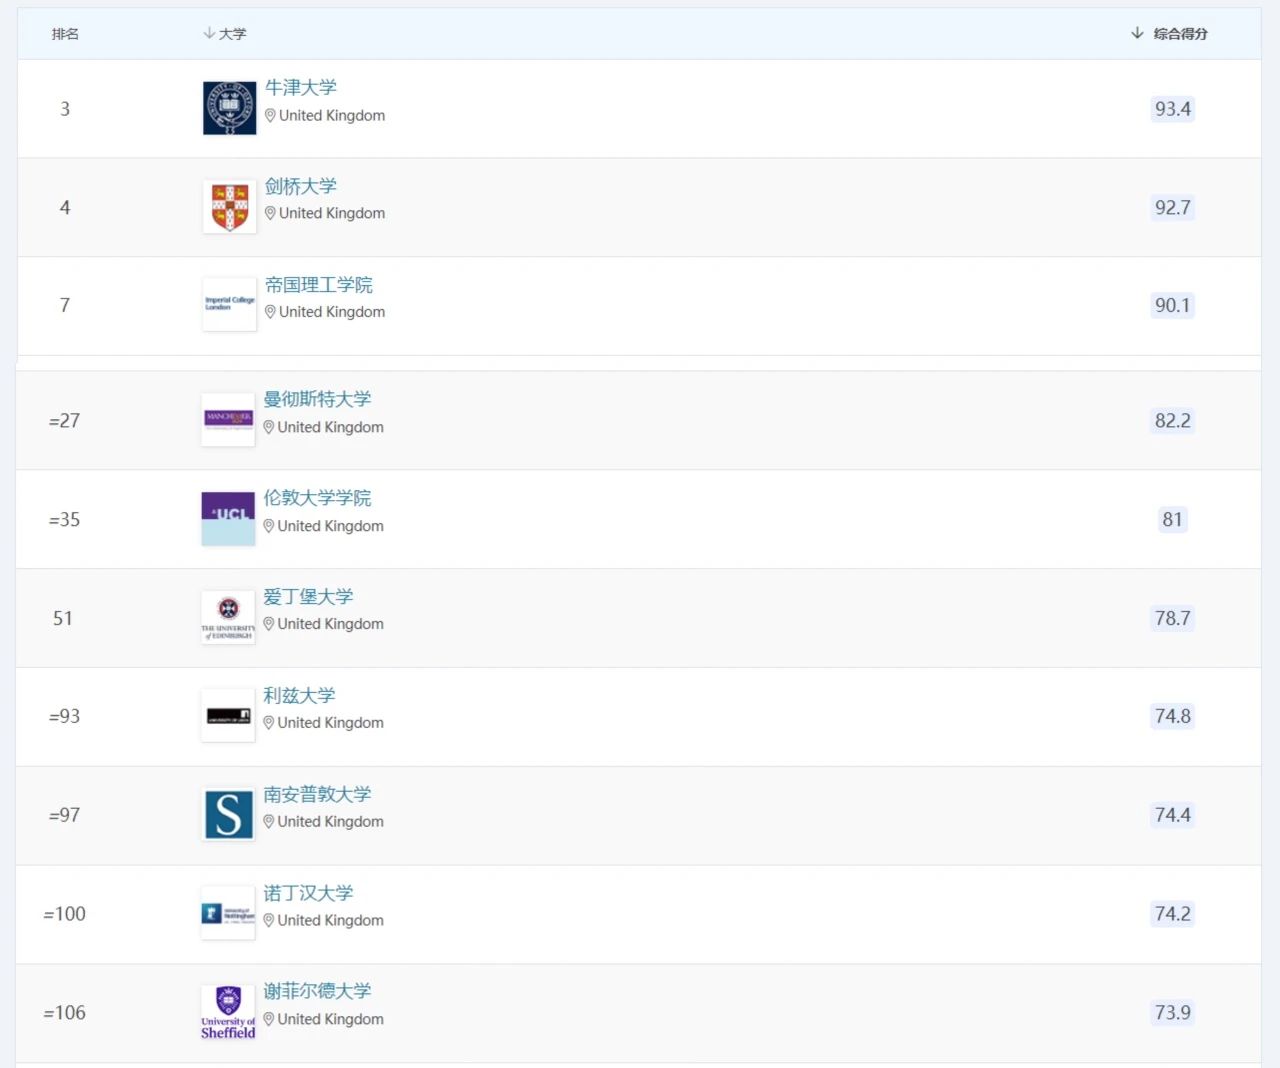Select rank 4 cell

[x=65, y=208]
